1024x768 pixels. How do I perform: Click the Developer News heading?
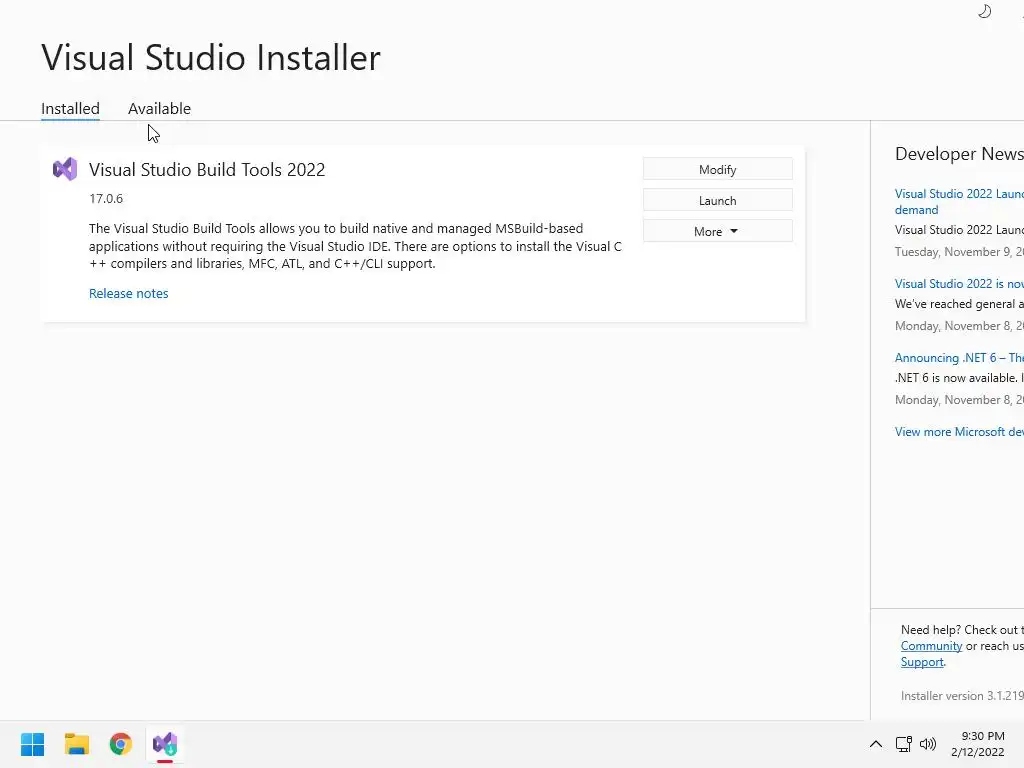(959, 154)
